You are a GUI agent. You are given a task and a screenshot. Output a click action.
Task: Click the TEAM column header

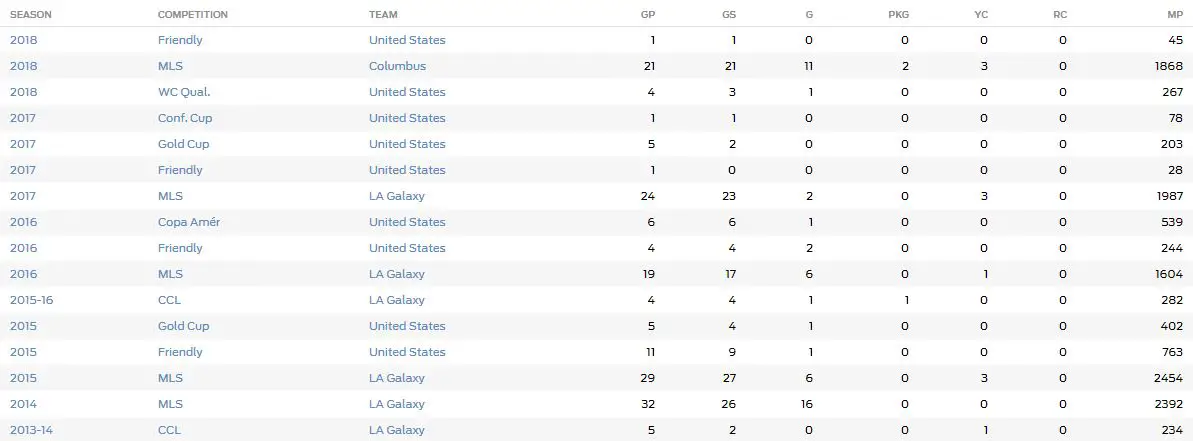[x=383, y=14]
